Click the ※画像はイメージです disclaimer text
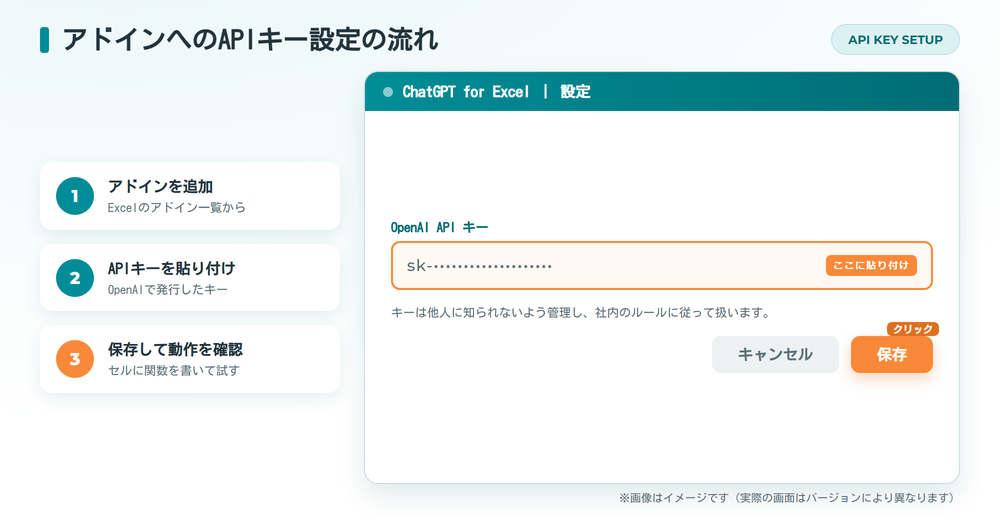 [787, 497]
